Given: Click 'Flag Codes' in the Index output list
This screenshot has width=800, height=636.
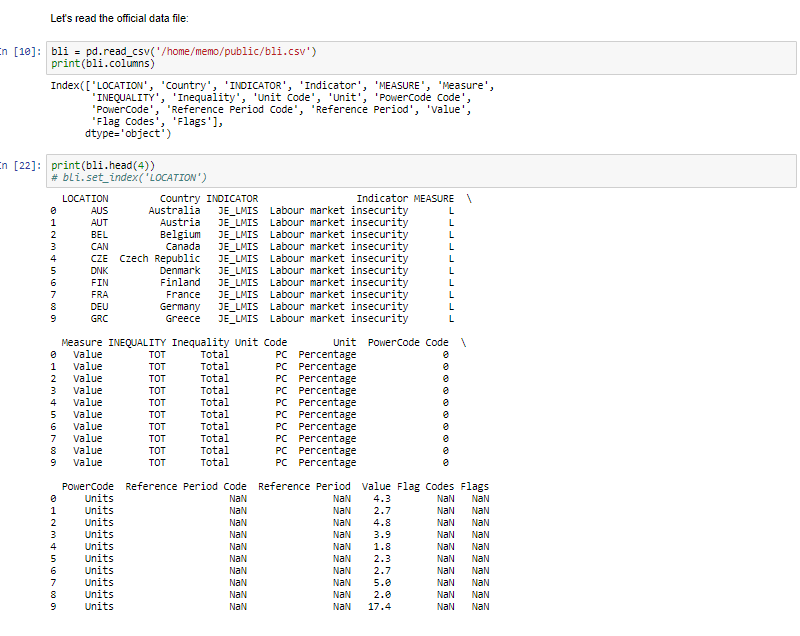Looking at the screenshot, I should tap(125, 121).
